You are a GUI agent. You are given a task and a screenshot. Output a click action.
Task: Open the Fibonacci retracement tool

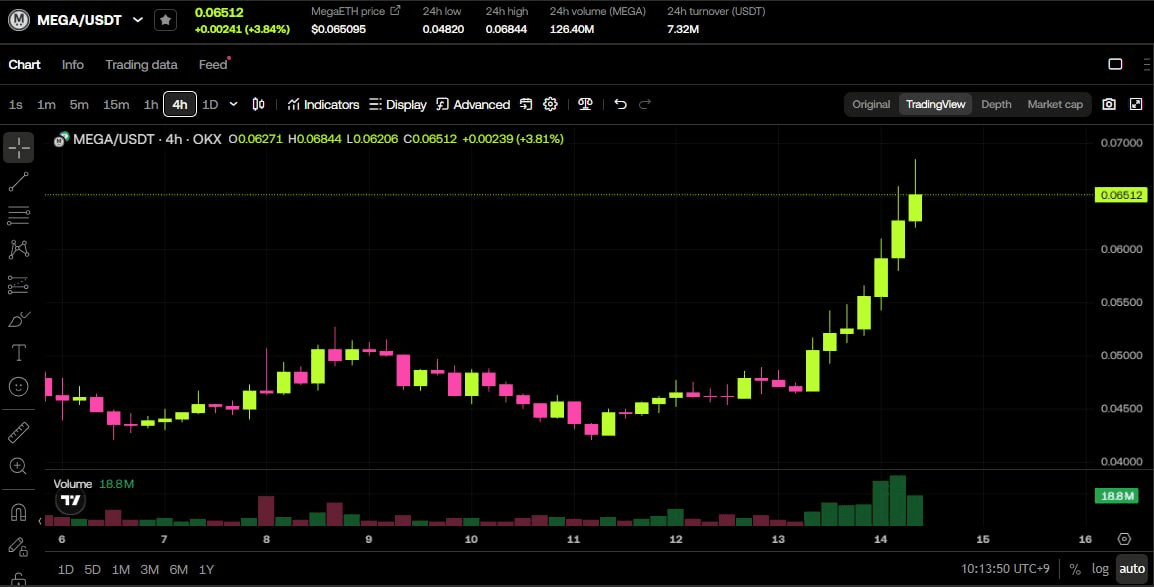click(18, 216)
